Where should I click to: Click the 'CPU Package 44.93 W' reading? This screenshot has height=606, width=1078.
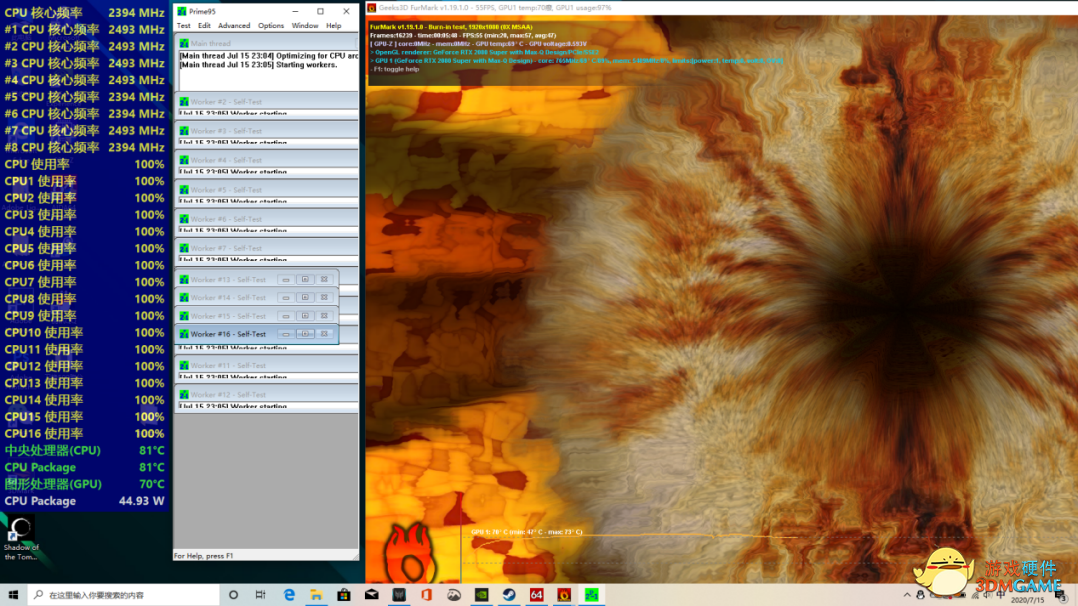tap(85, 501)
